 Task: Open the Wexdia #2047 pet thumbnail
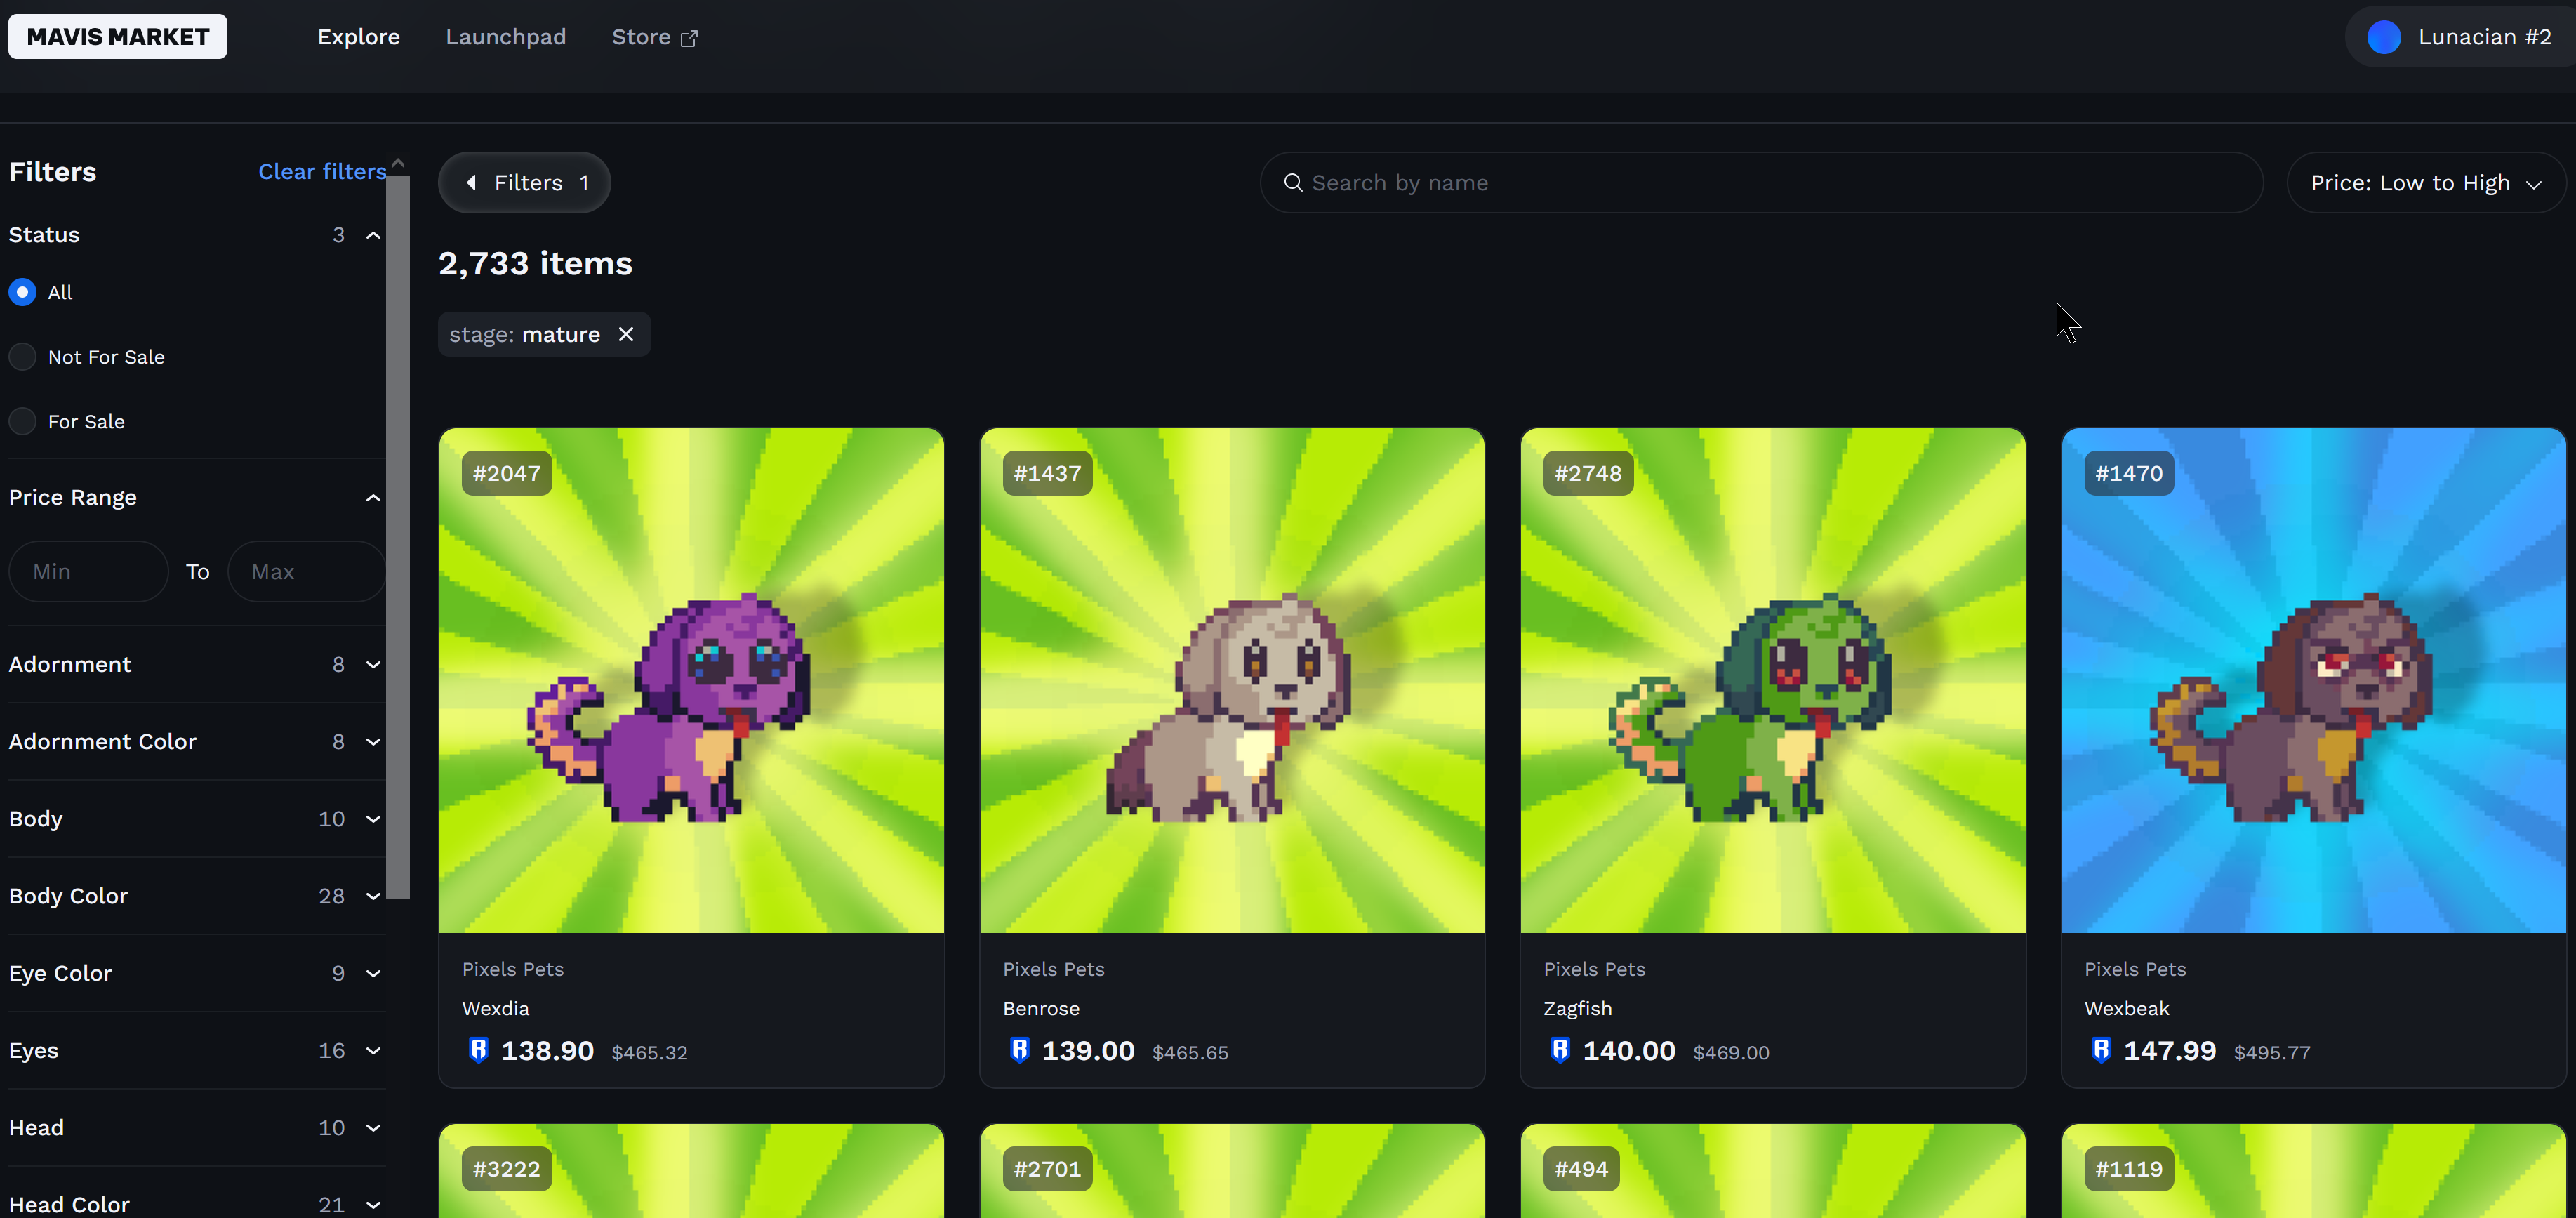tap(691, 680)
